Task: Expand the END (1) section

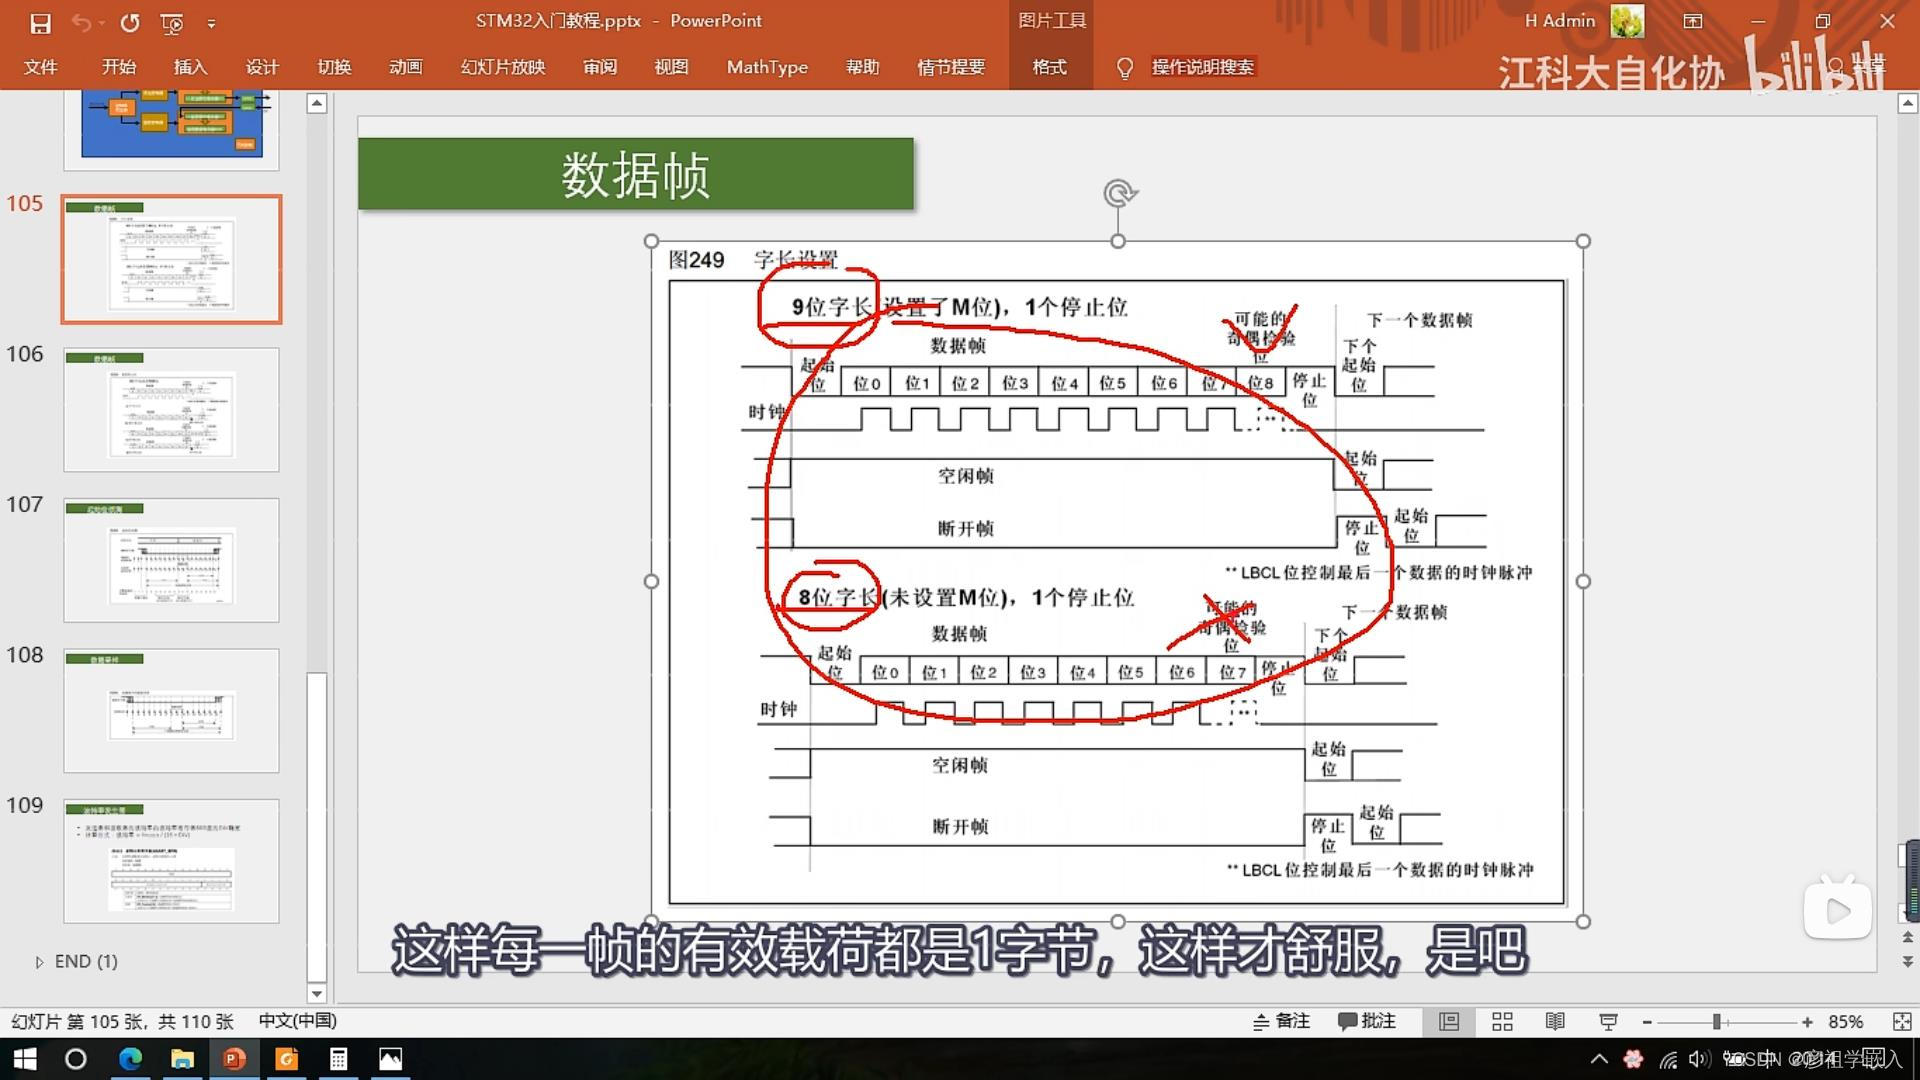Action: 39,962
